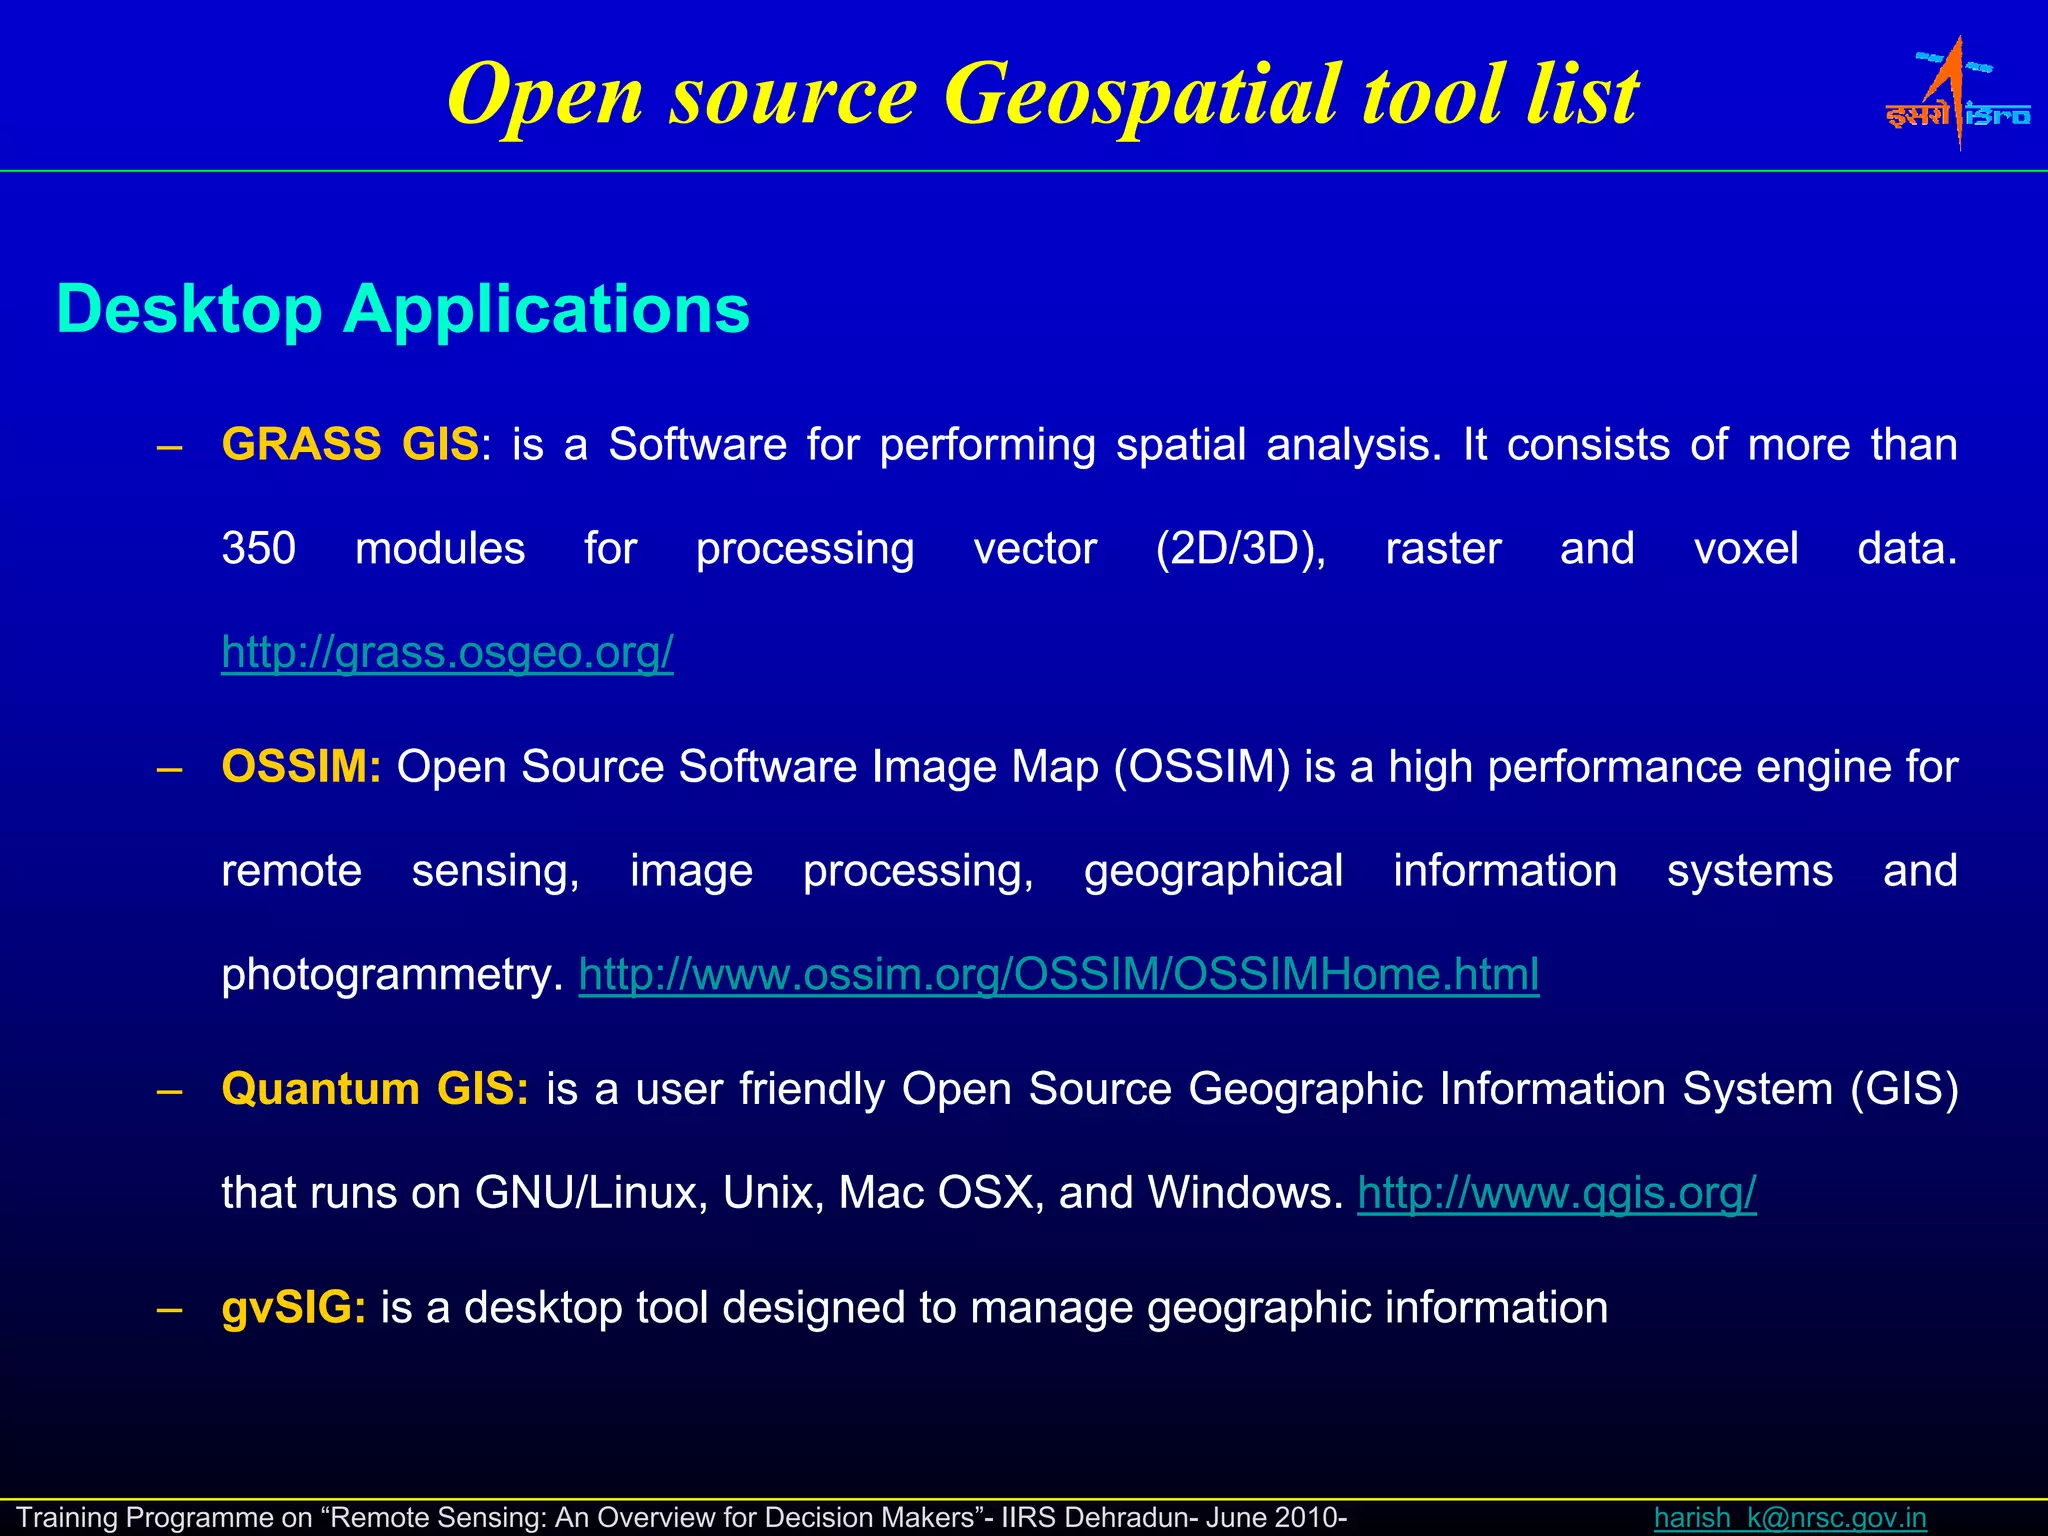The image size is (2048, 1536).
Task: Click the 'gvSIG:' bold label
Action: [294, 1308]
